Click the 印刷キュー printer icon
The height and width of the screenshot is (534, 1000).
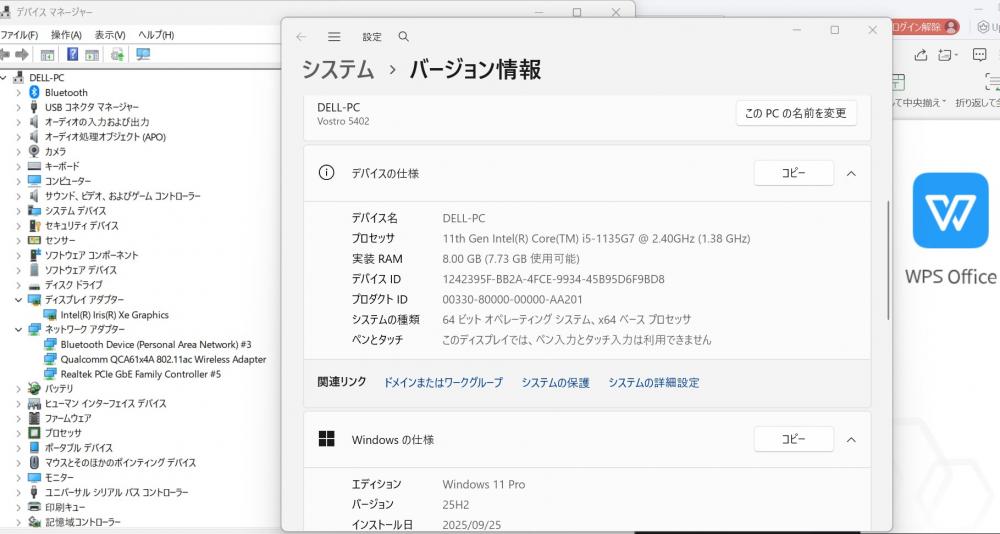click(34, 507)
